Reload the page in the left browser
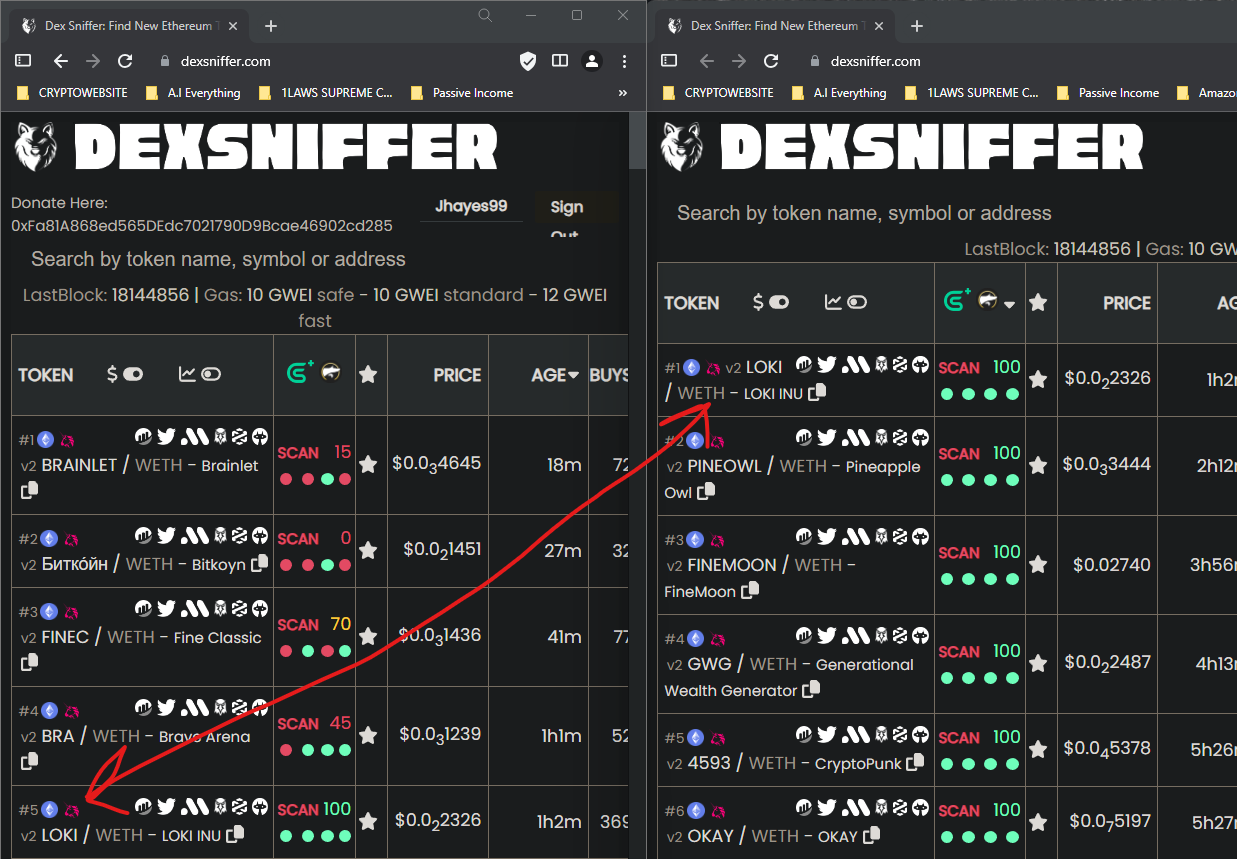 125,61
